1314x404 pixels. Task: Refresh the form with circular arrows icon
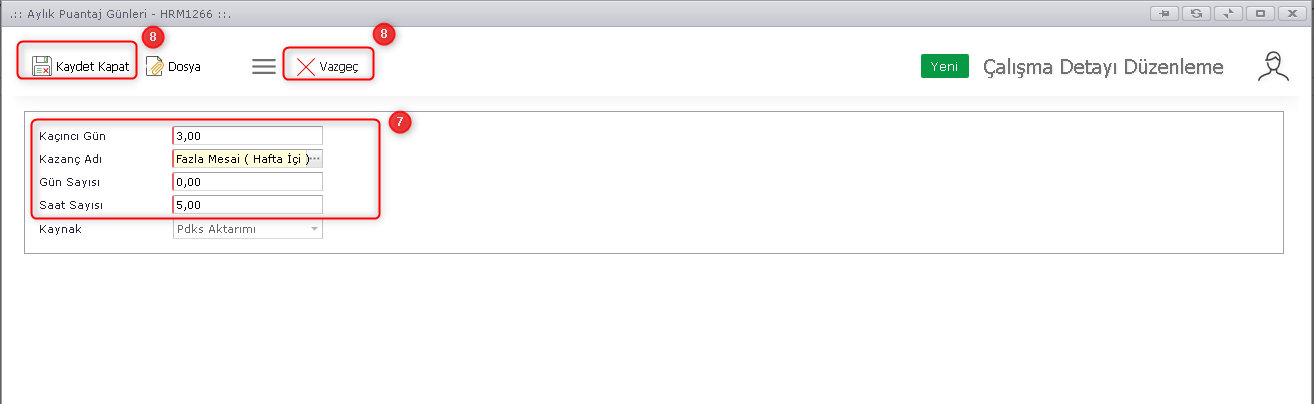[x=1195, y=13]
